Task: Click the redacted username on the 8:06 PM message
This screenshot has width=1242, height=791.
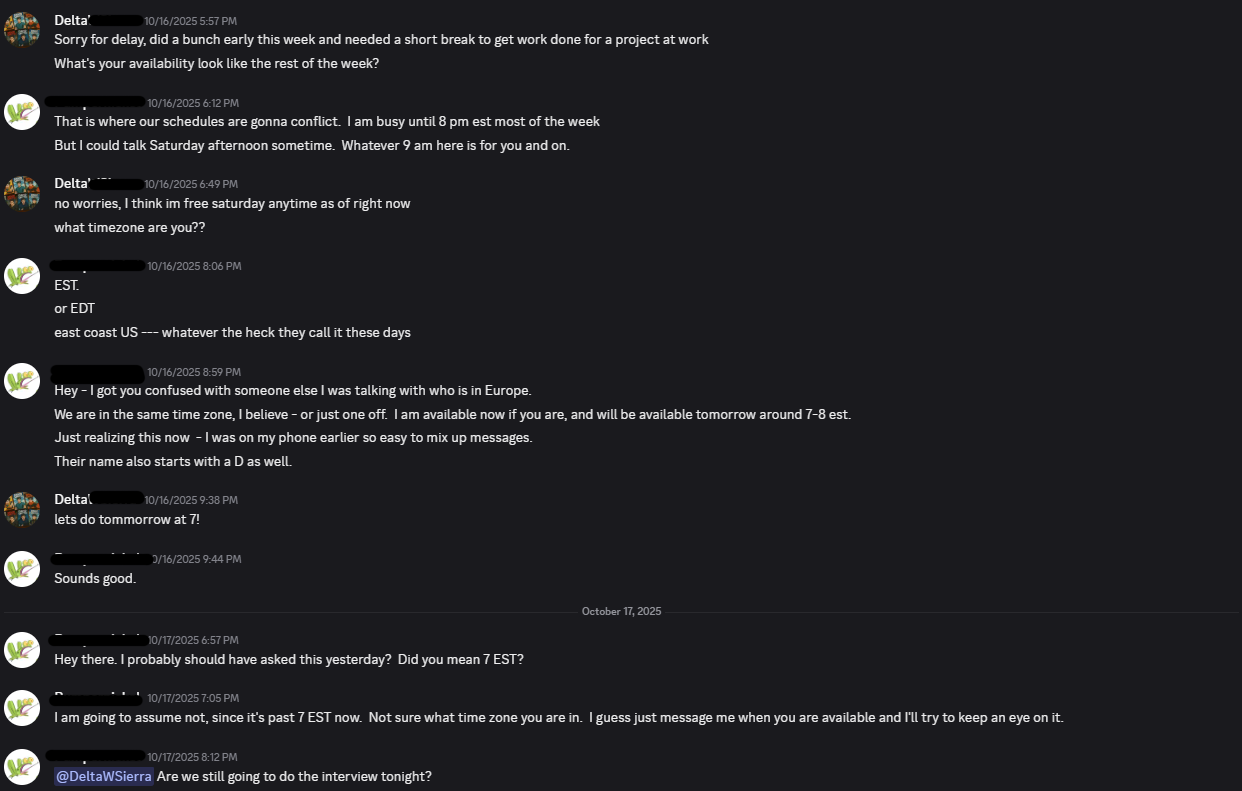Action: (97, 266)
